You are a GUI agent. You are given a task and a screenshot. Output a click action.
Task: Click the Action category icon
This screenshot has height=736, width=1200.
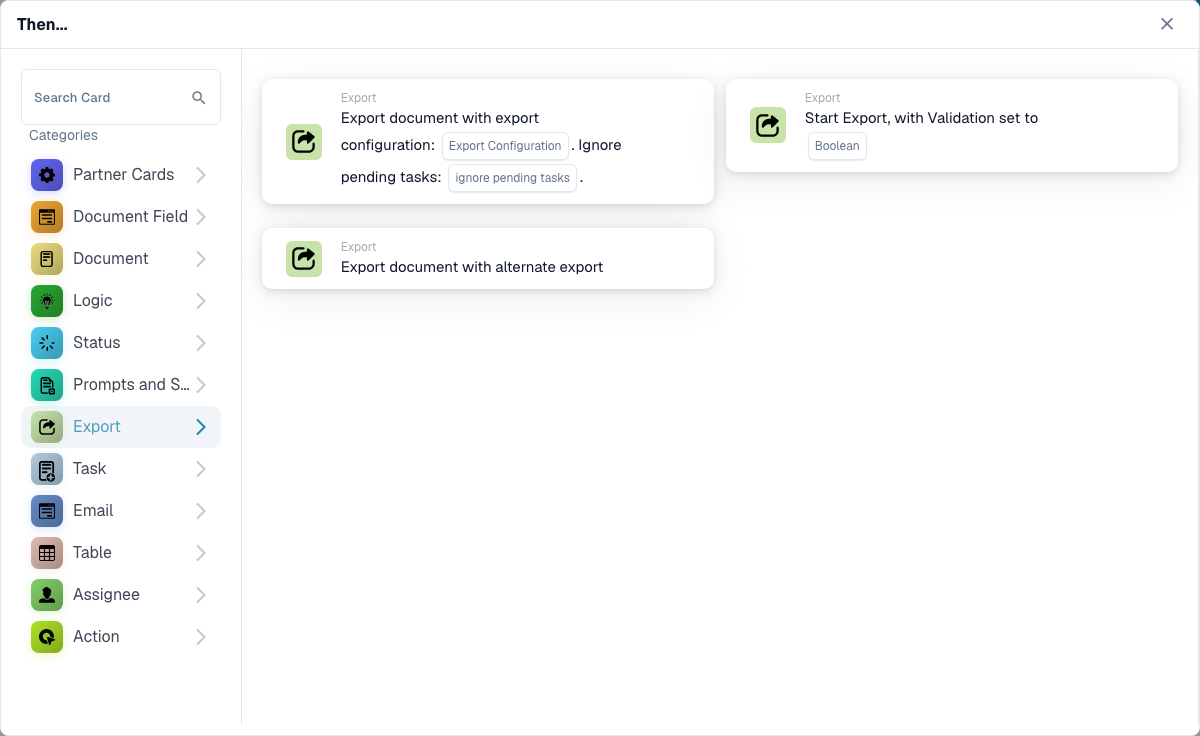point(47,637)
